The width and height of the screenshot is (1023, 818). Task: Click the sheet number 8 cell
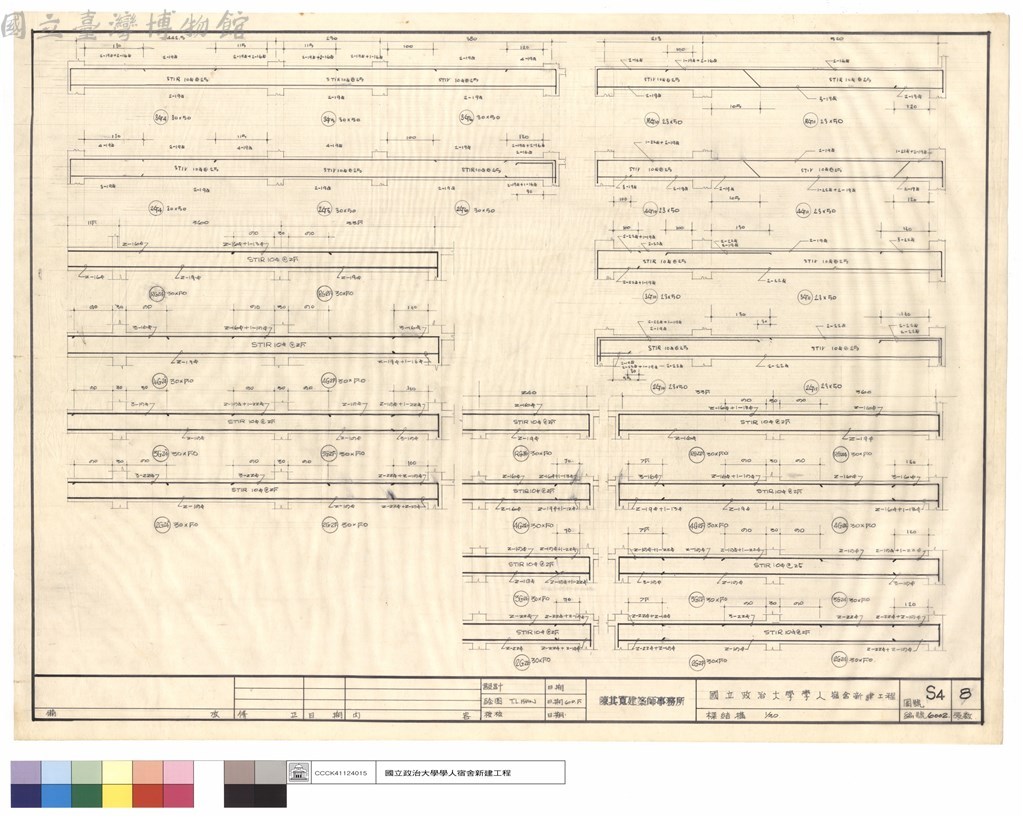click(x=964, y=693)
